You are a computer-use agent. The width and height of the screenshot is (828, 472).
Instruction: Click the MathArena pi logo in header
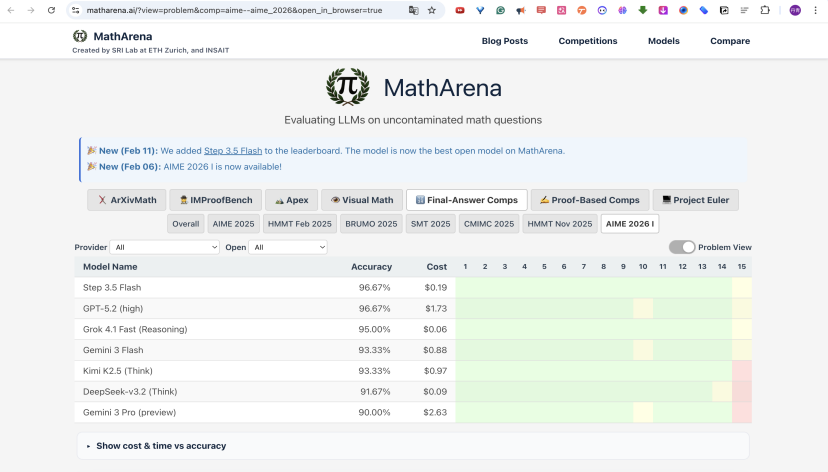pos(80,36)
